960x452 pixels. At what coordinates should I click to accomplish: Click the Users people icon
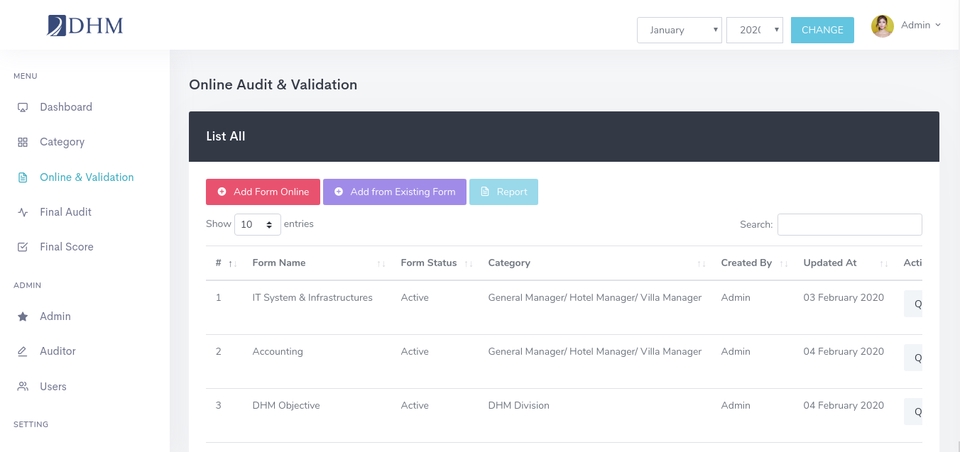(x=23, y=386)
